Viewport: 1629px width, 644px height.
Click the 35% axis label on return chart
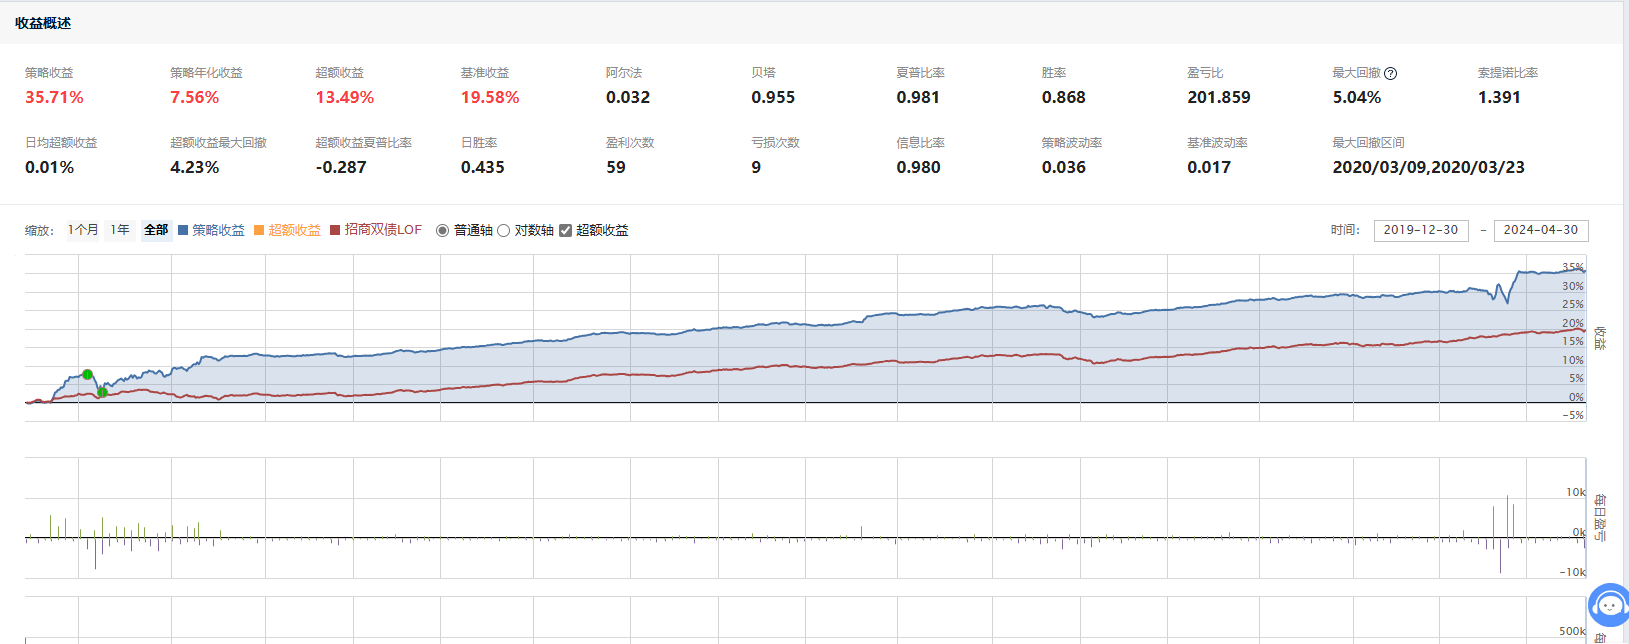pyautogui.click(x=1573, y=267)
